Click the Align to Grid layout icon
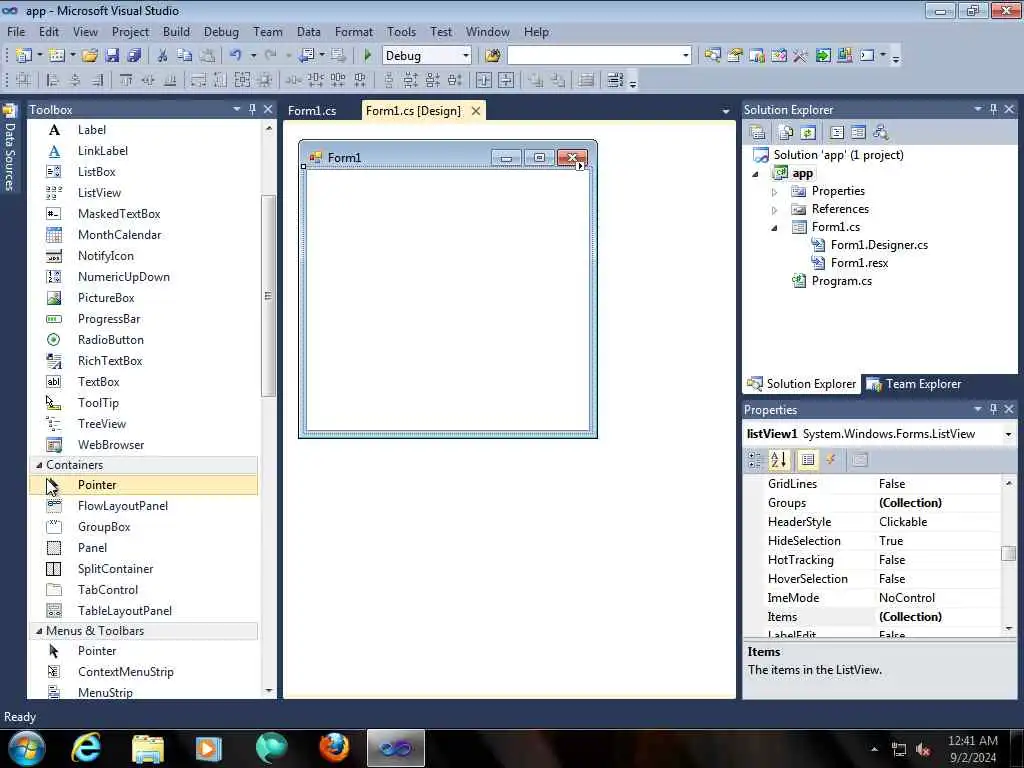The height and width of the screenshot is (768, 1024). [23, 80]
